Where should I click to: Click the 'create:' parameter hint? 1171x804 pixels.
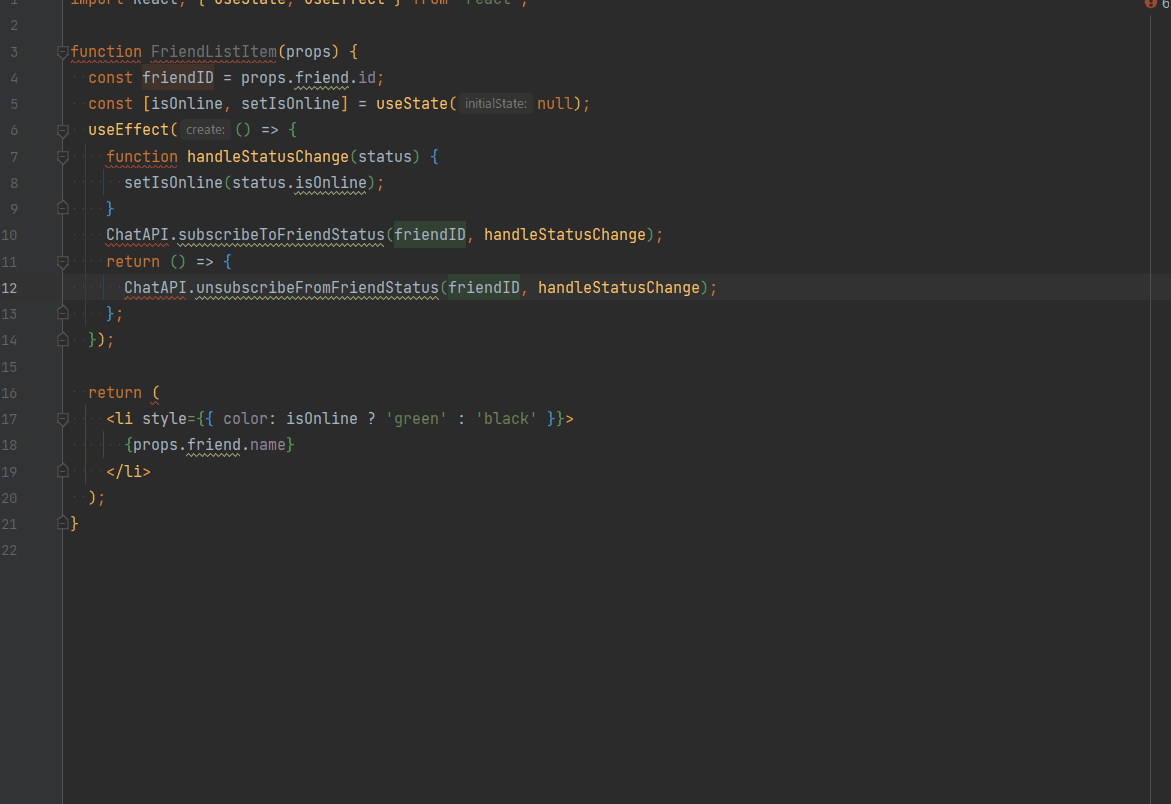[x=205, y=130]
